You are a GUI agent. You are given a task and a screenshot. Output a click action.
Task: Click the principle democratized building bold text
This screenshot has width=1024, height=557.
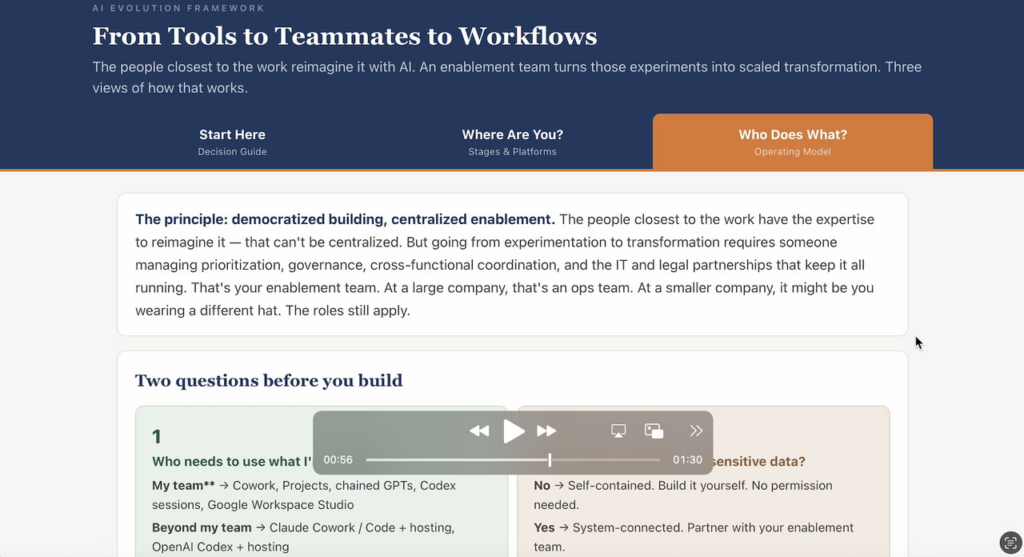[345, 219]
